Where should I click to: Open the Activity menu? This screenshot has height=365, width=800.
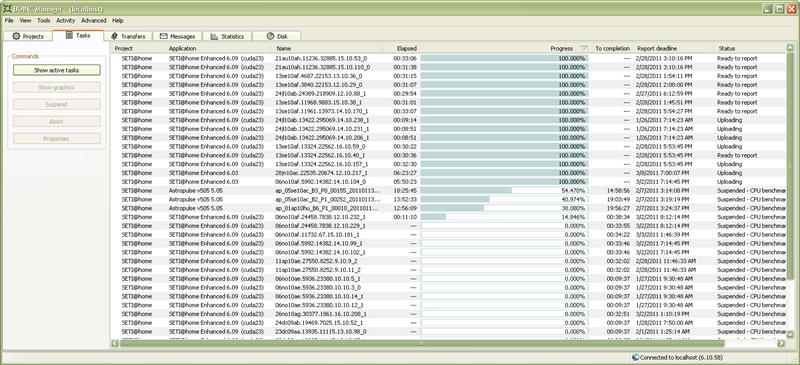pos(66,20)
